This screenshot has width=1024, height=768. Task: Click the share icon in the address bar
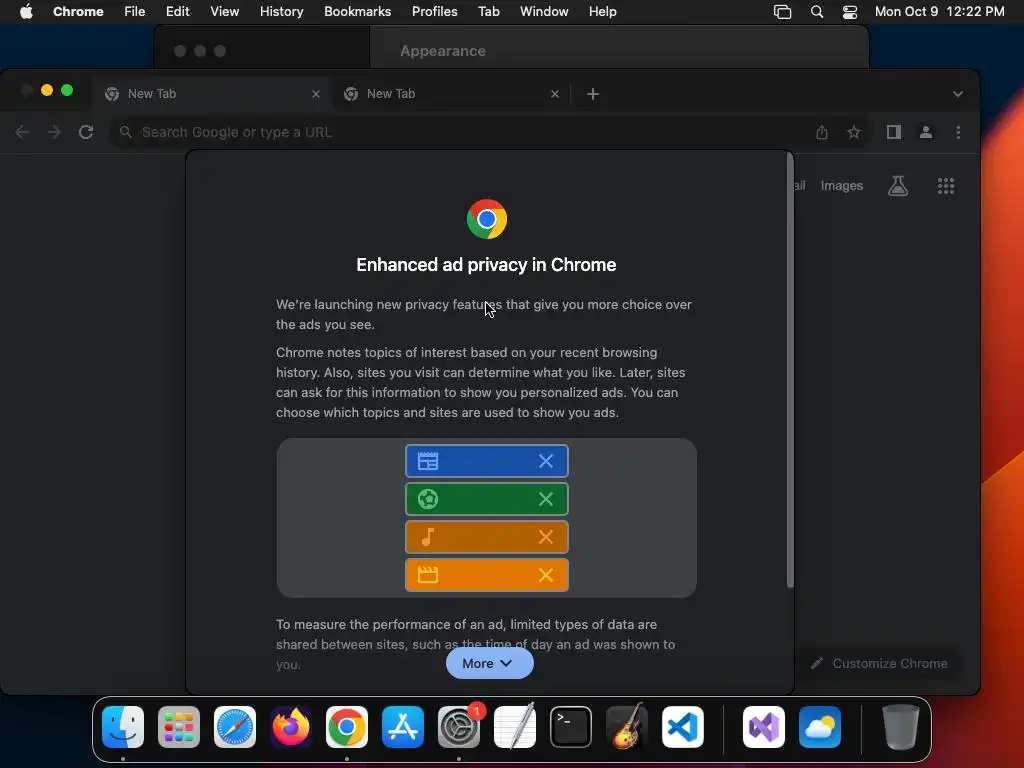(822, 133)
